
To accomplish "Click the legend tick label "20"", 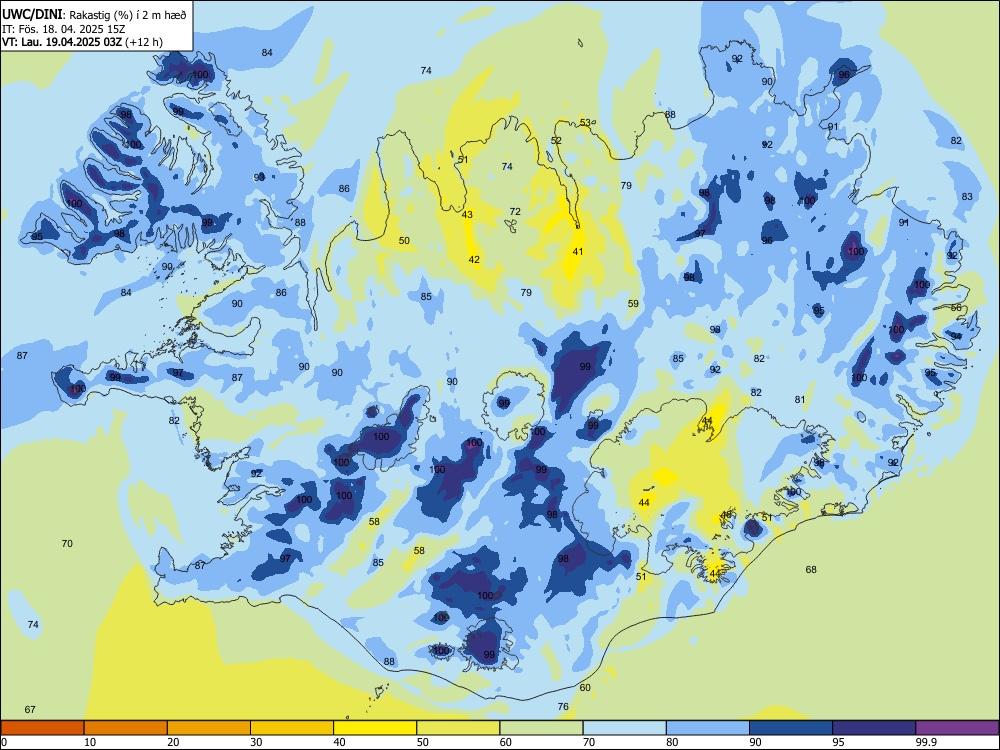I will (x=173, y=742).
